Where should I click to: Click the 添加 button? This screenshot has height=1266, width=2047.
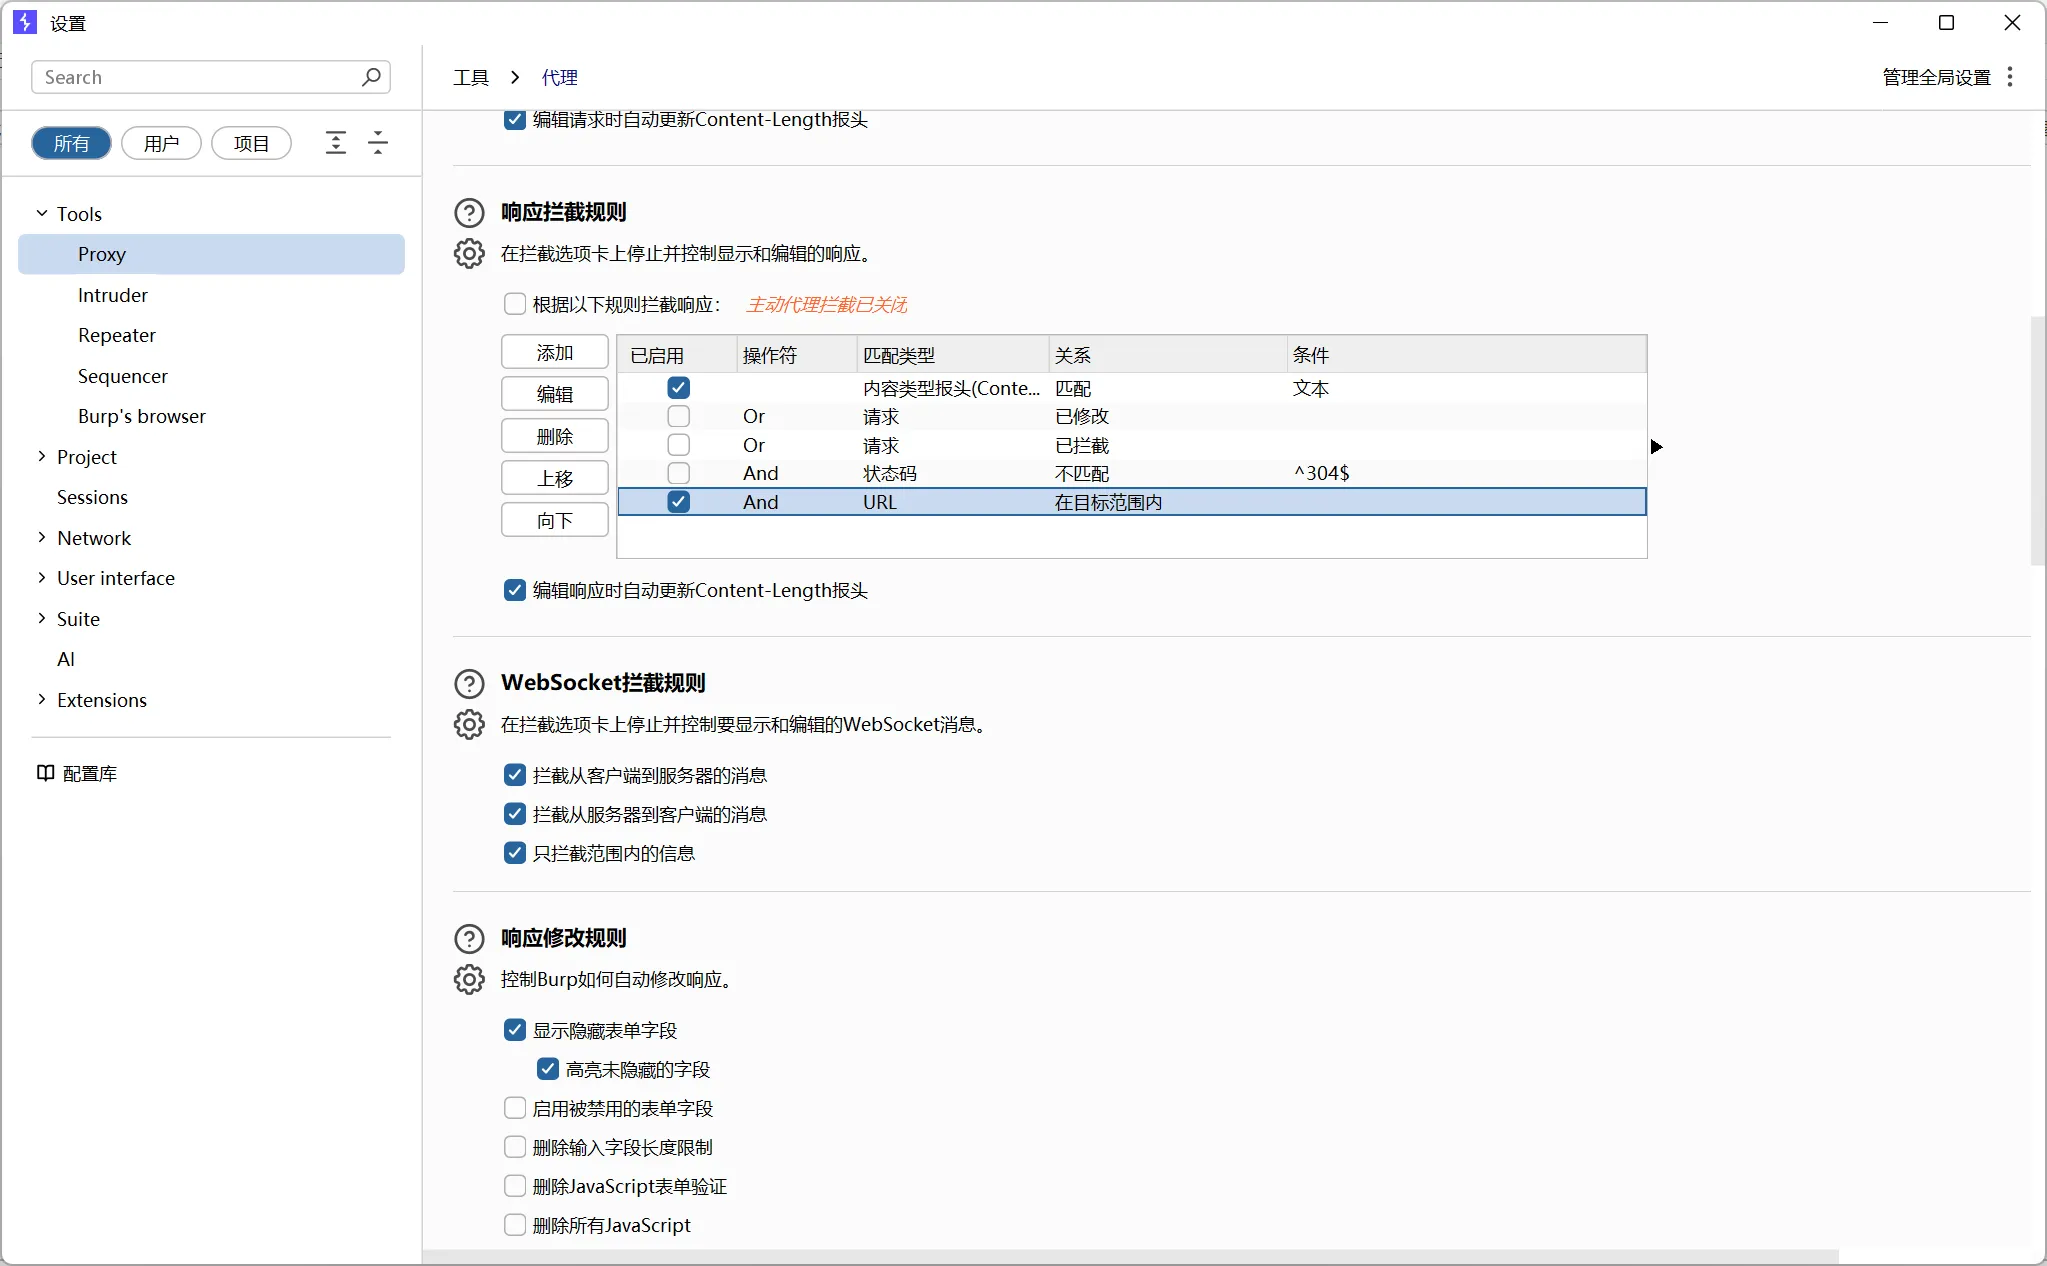click(554, 352)
